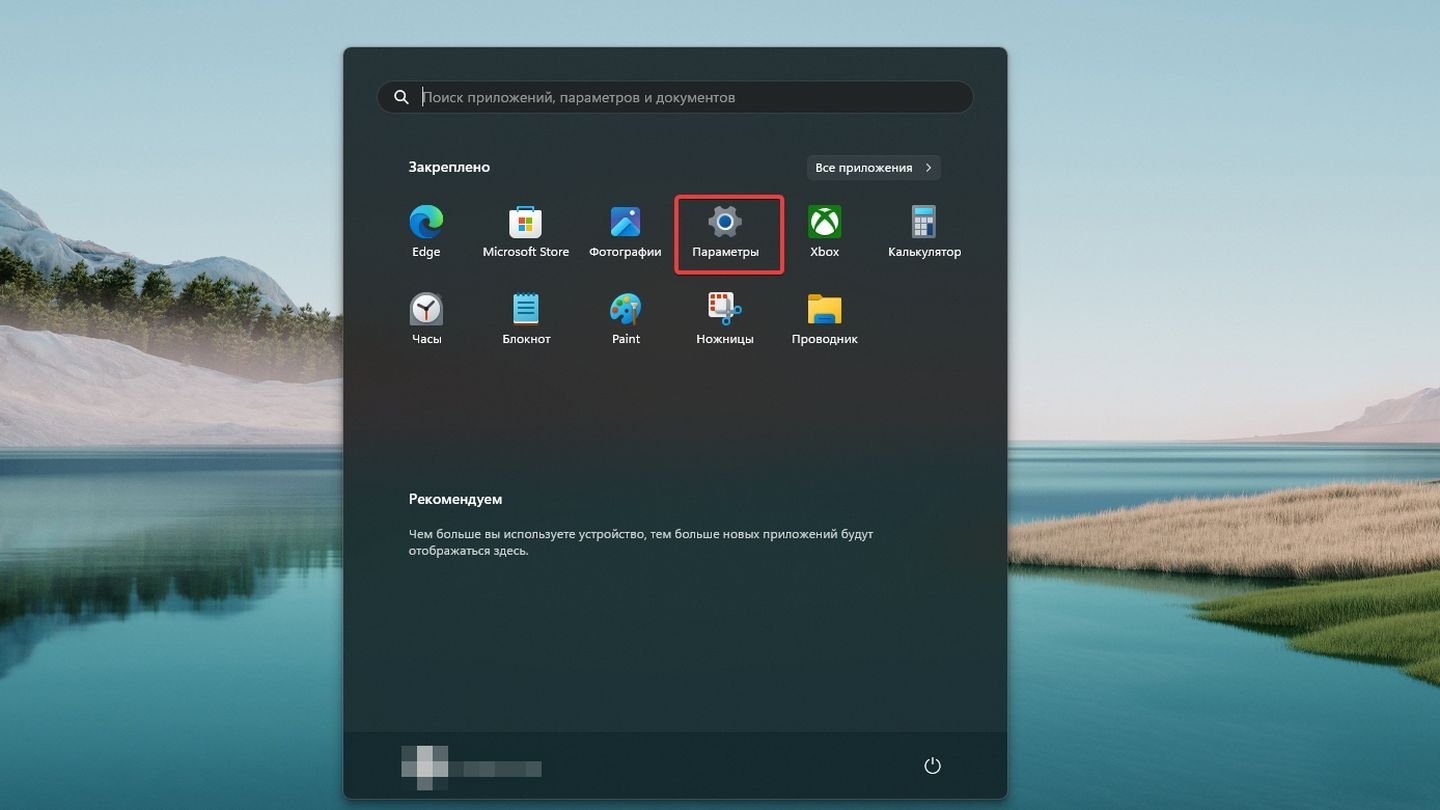The width and height of the screenshot is (1440, 810).
Task: Launch the Ножницы snipping tool
Action: click(725, 320)
